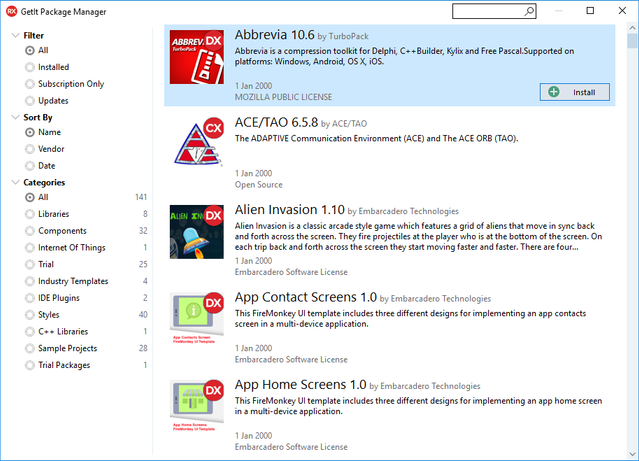
Task: Select the All categories option
Action: pyautogui.click(x=30, y=197)
